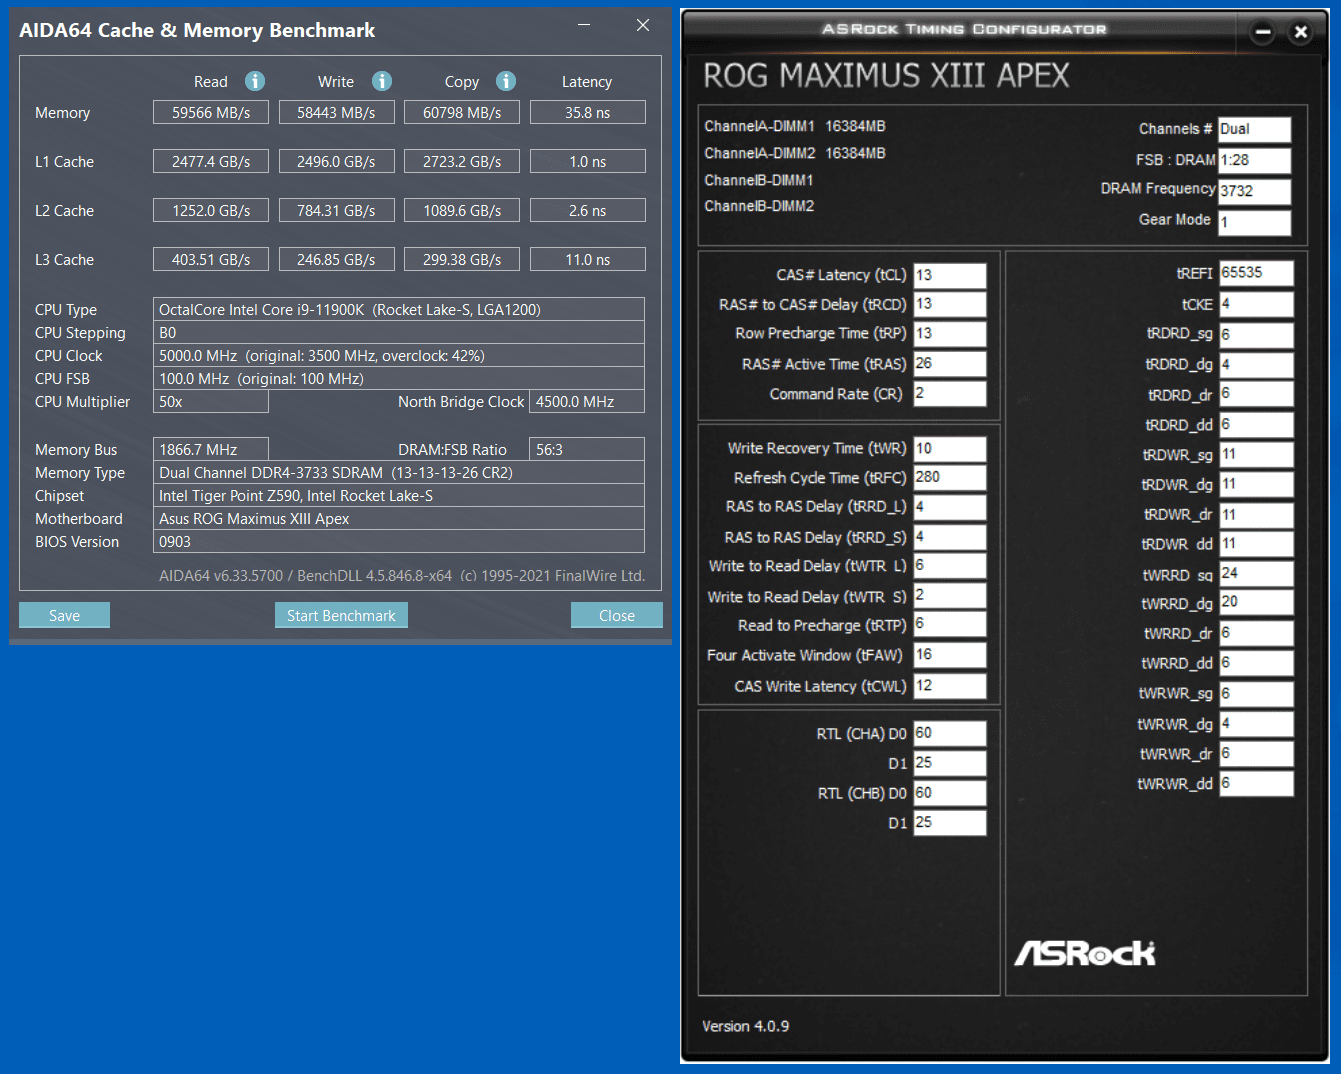Click the tWRRD_sg field showing 24
The height and width of the screenshot is (1074, 1341).
pos(1256,574)
